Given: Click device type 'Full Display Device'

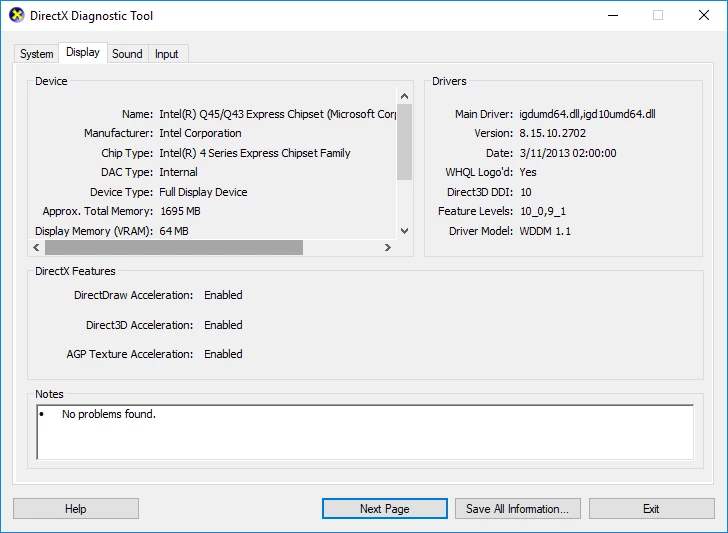Looking at the screenshot, I should [x=203, y=192].
